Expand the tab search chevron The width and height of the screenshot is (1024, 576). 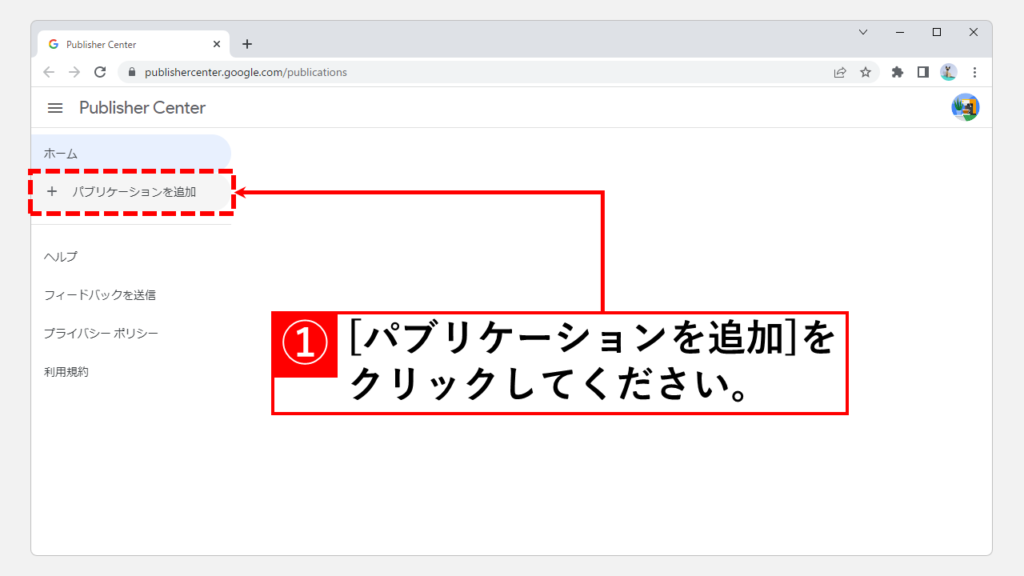click(x=863, y=32)
